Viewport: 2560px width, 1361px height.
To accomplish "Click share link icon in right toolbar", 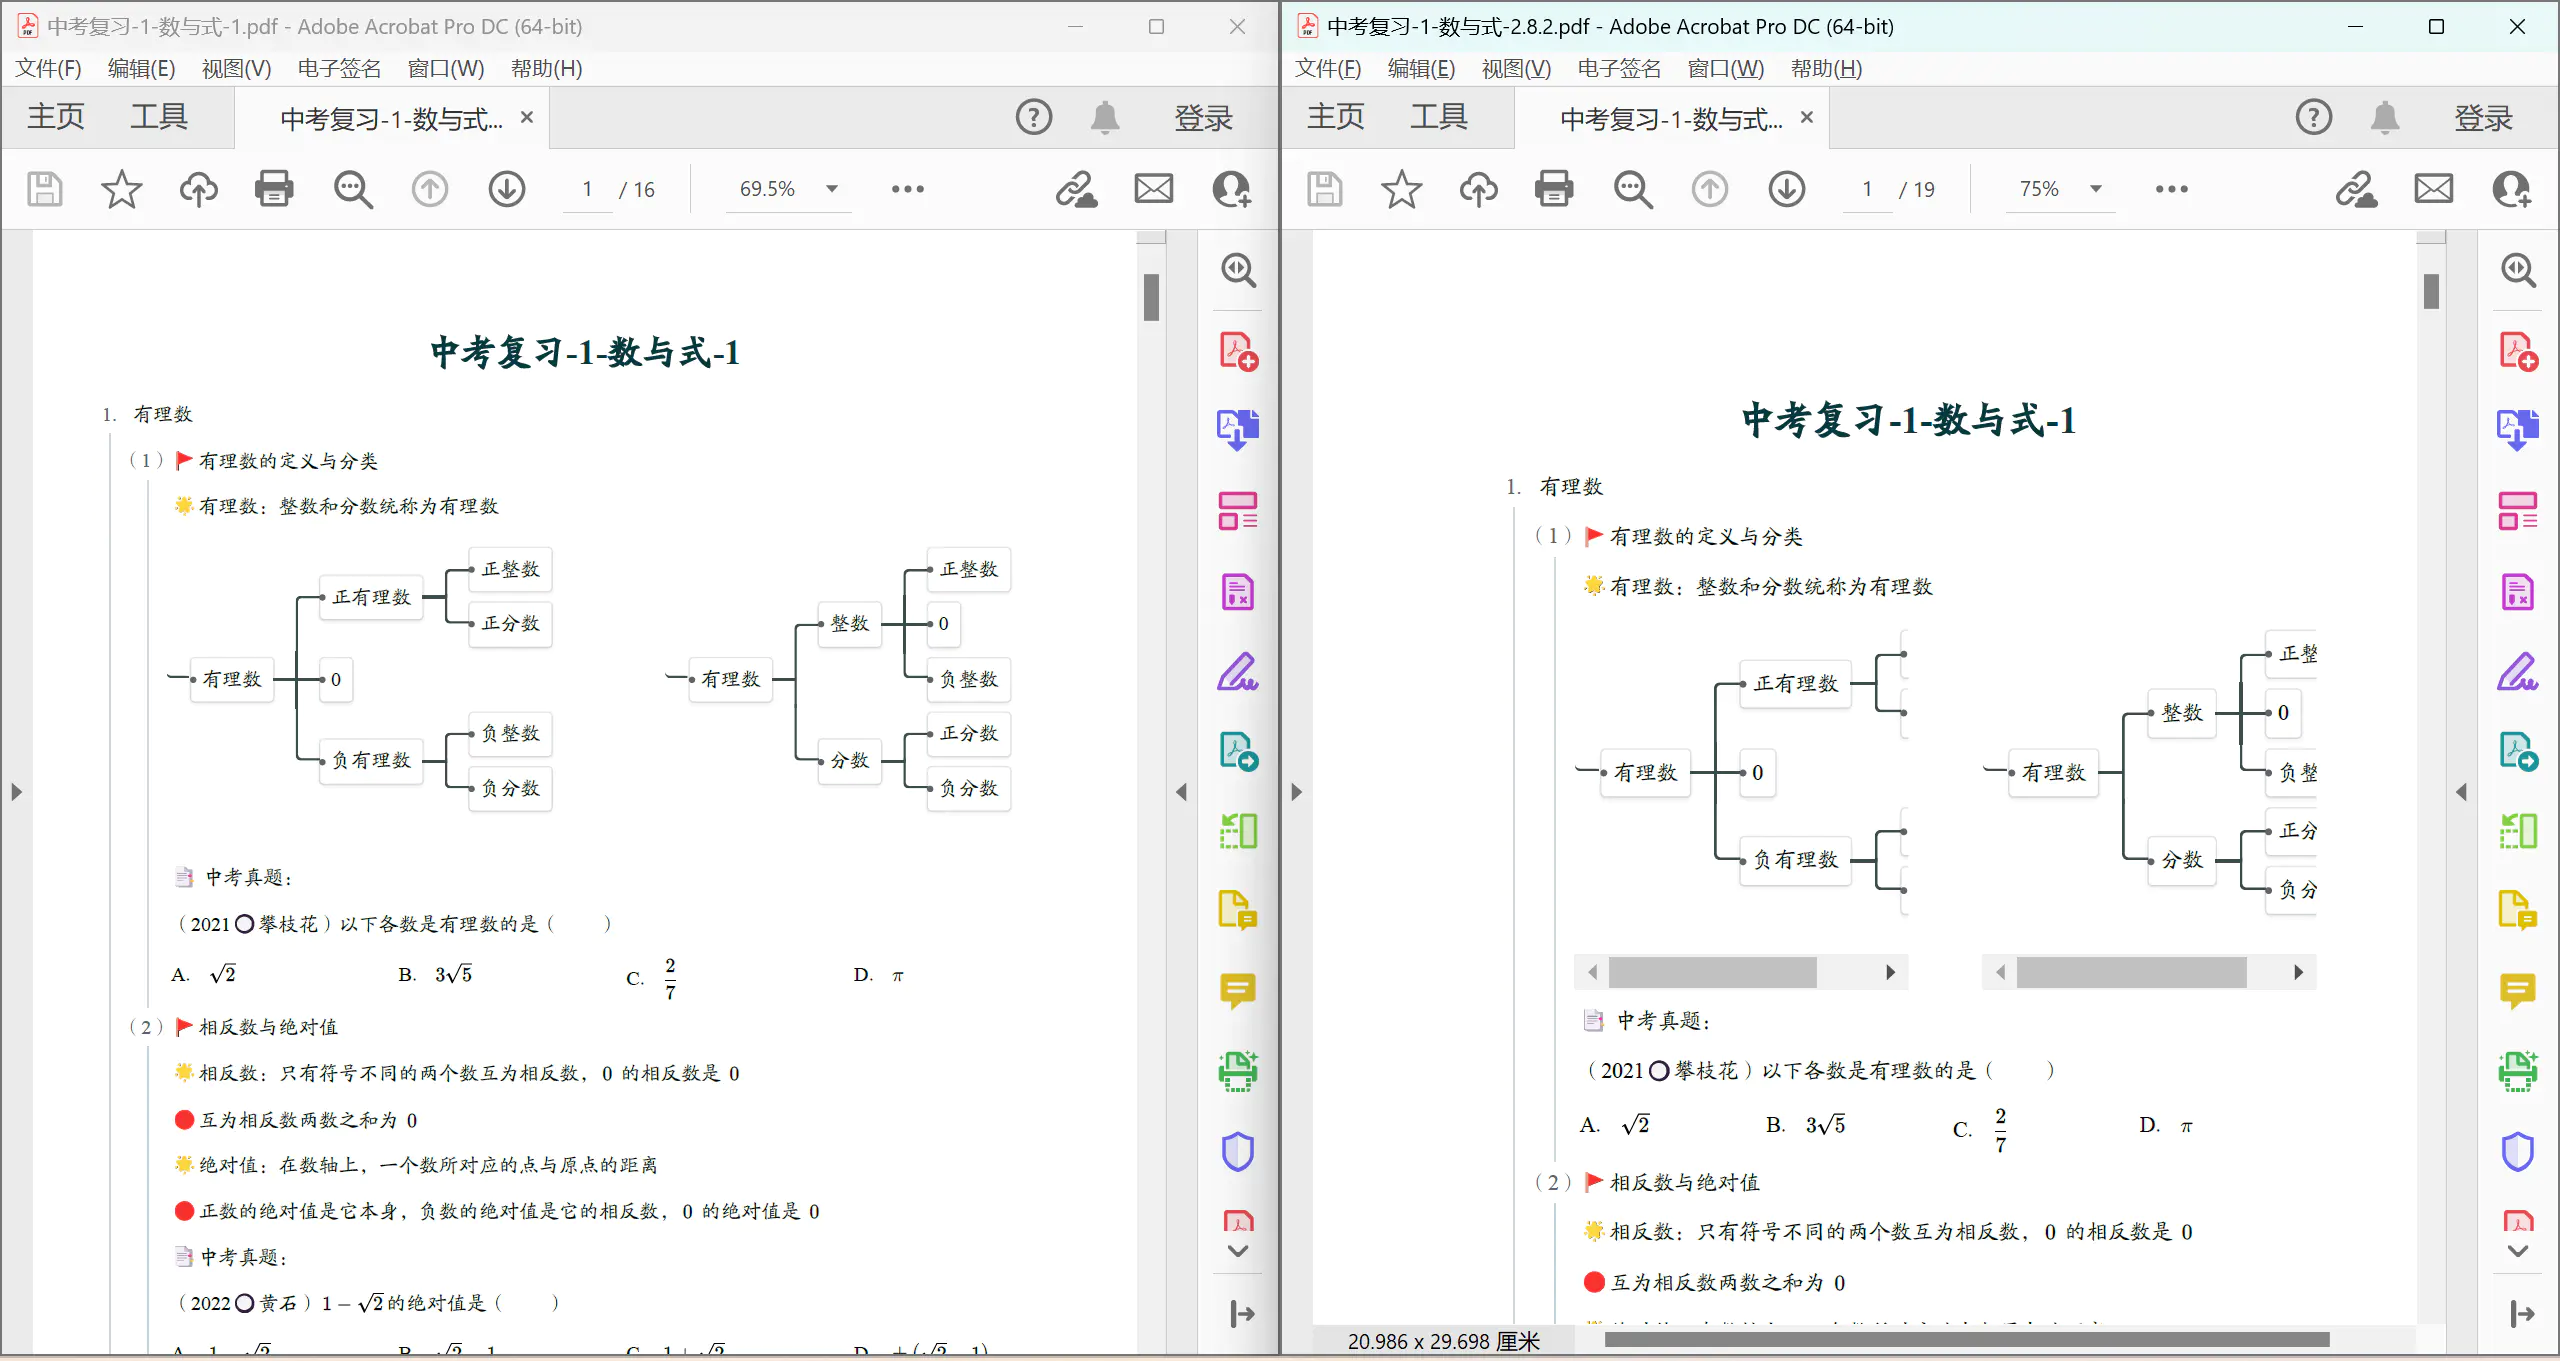I will 2355,189.
